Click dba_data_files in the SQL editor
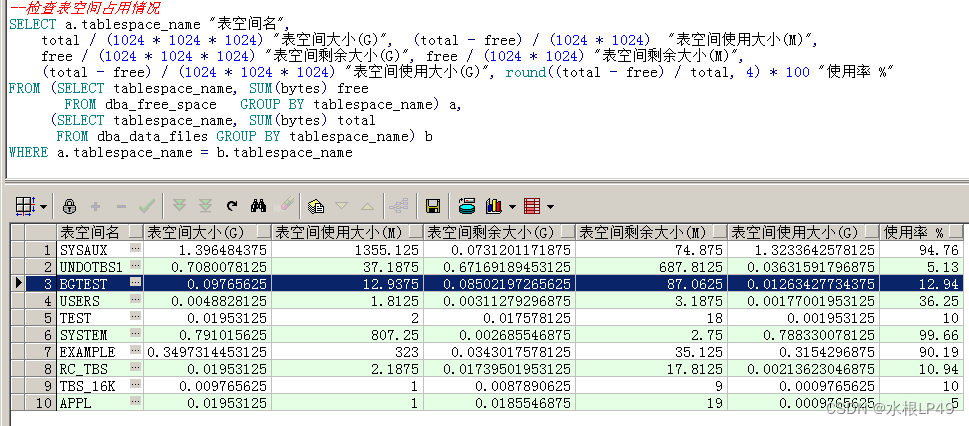This screenshot has width=969, height=426. 153,136
